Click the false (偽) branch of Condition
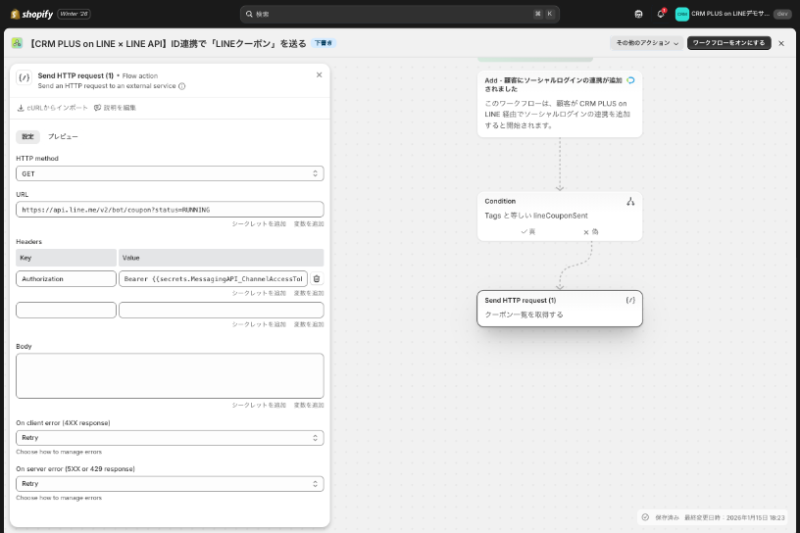Image resolution: width=800 pixels, height=533 pixels. coord(591,232)
